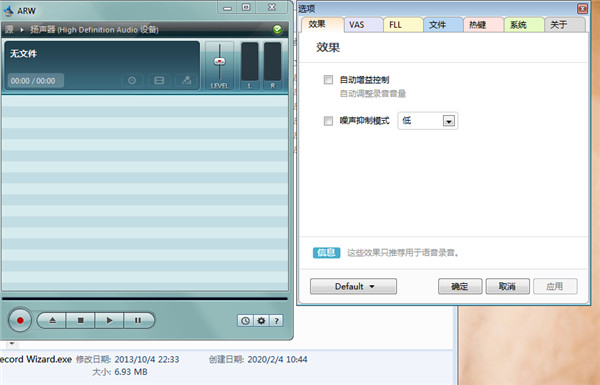Switch to the 系统 tab
Screen dimensions: 600x385
coord(524,25)
